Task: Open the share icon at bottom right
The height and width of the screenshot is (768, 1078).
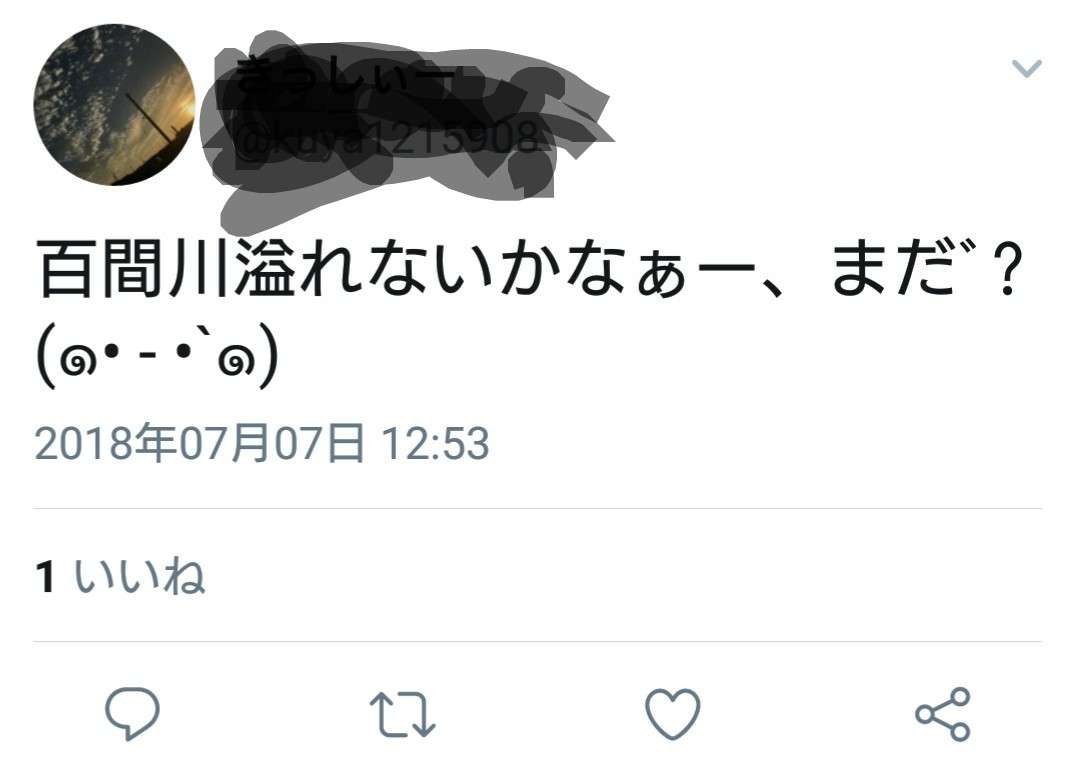Action: click(943, 714)
